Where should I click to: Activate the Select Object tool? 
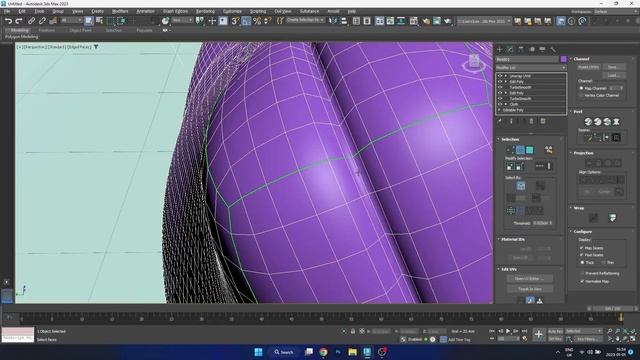pyautogui.click(x=89, y=21)
